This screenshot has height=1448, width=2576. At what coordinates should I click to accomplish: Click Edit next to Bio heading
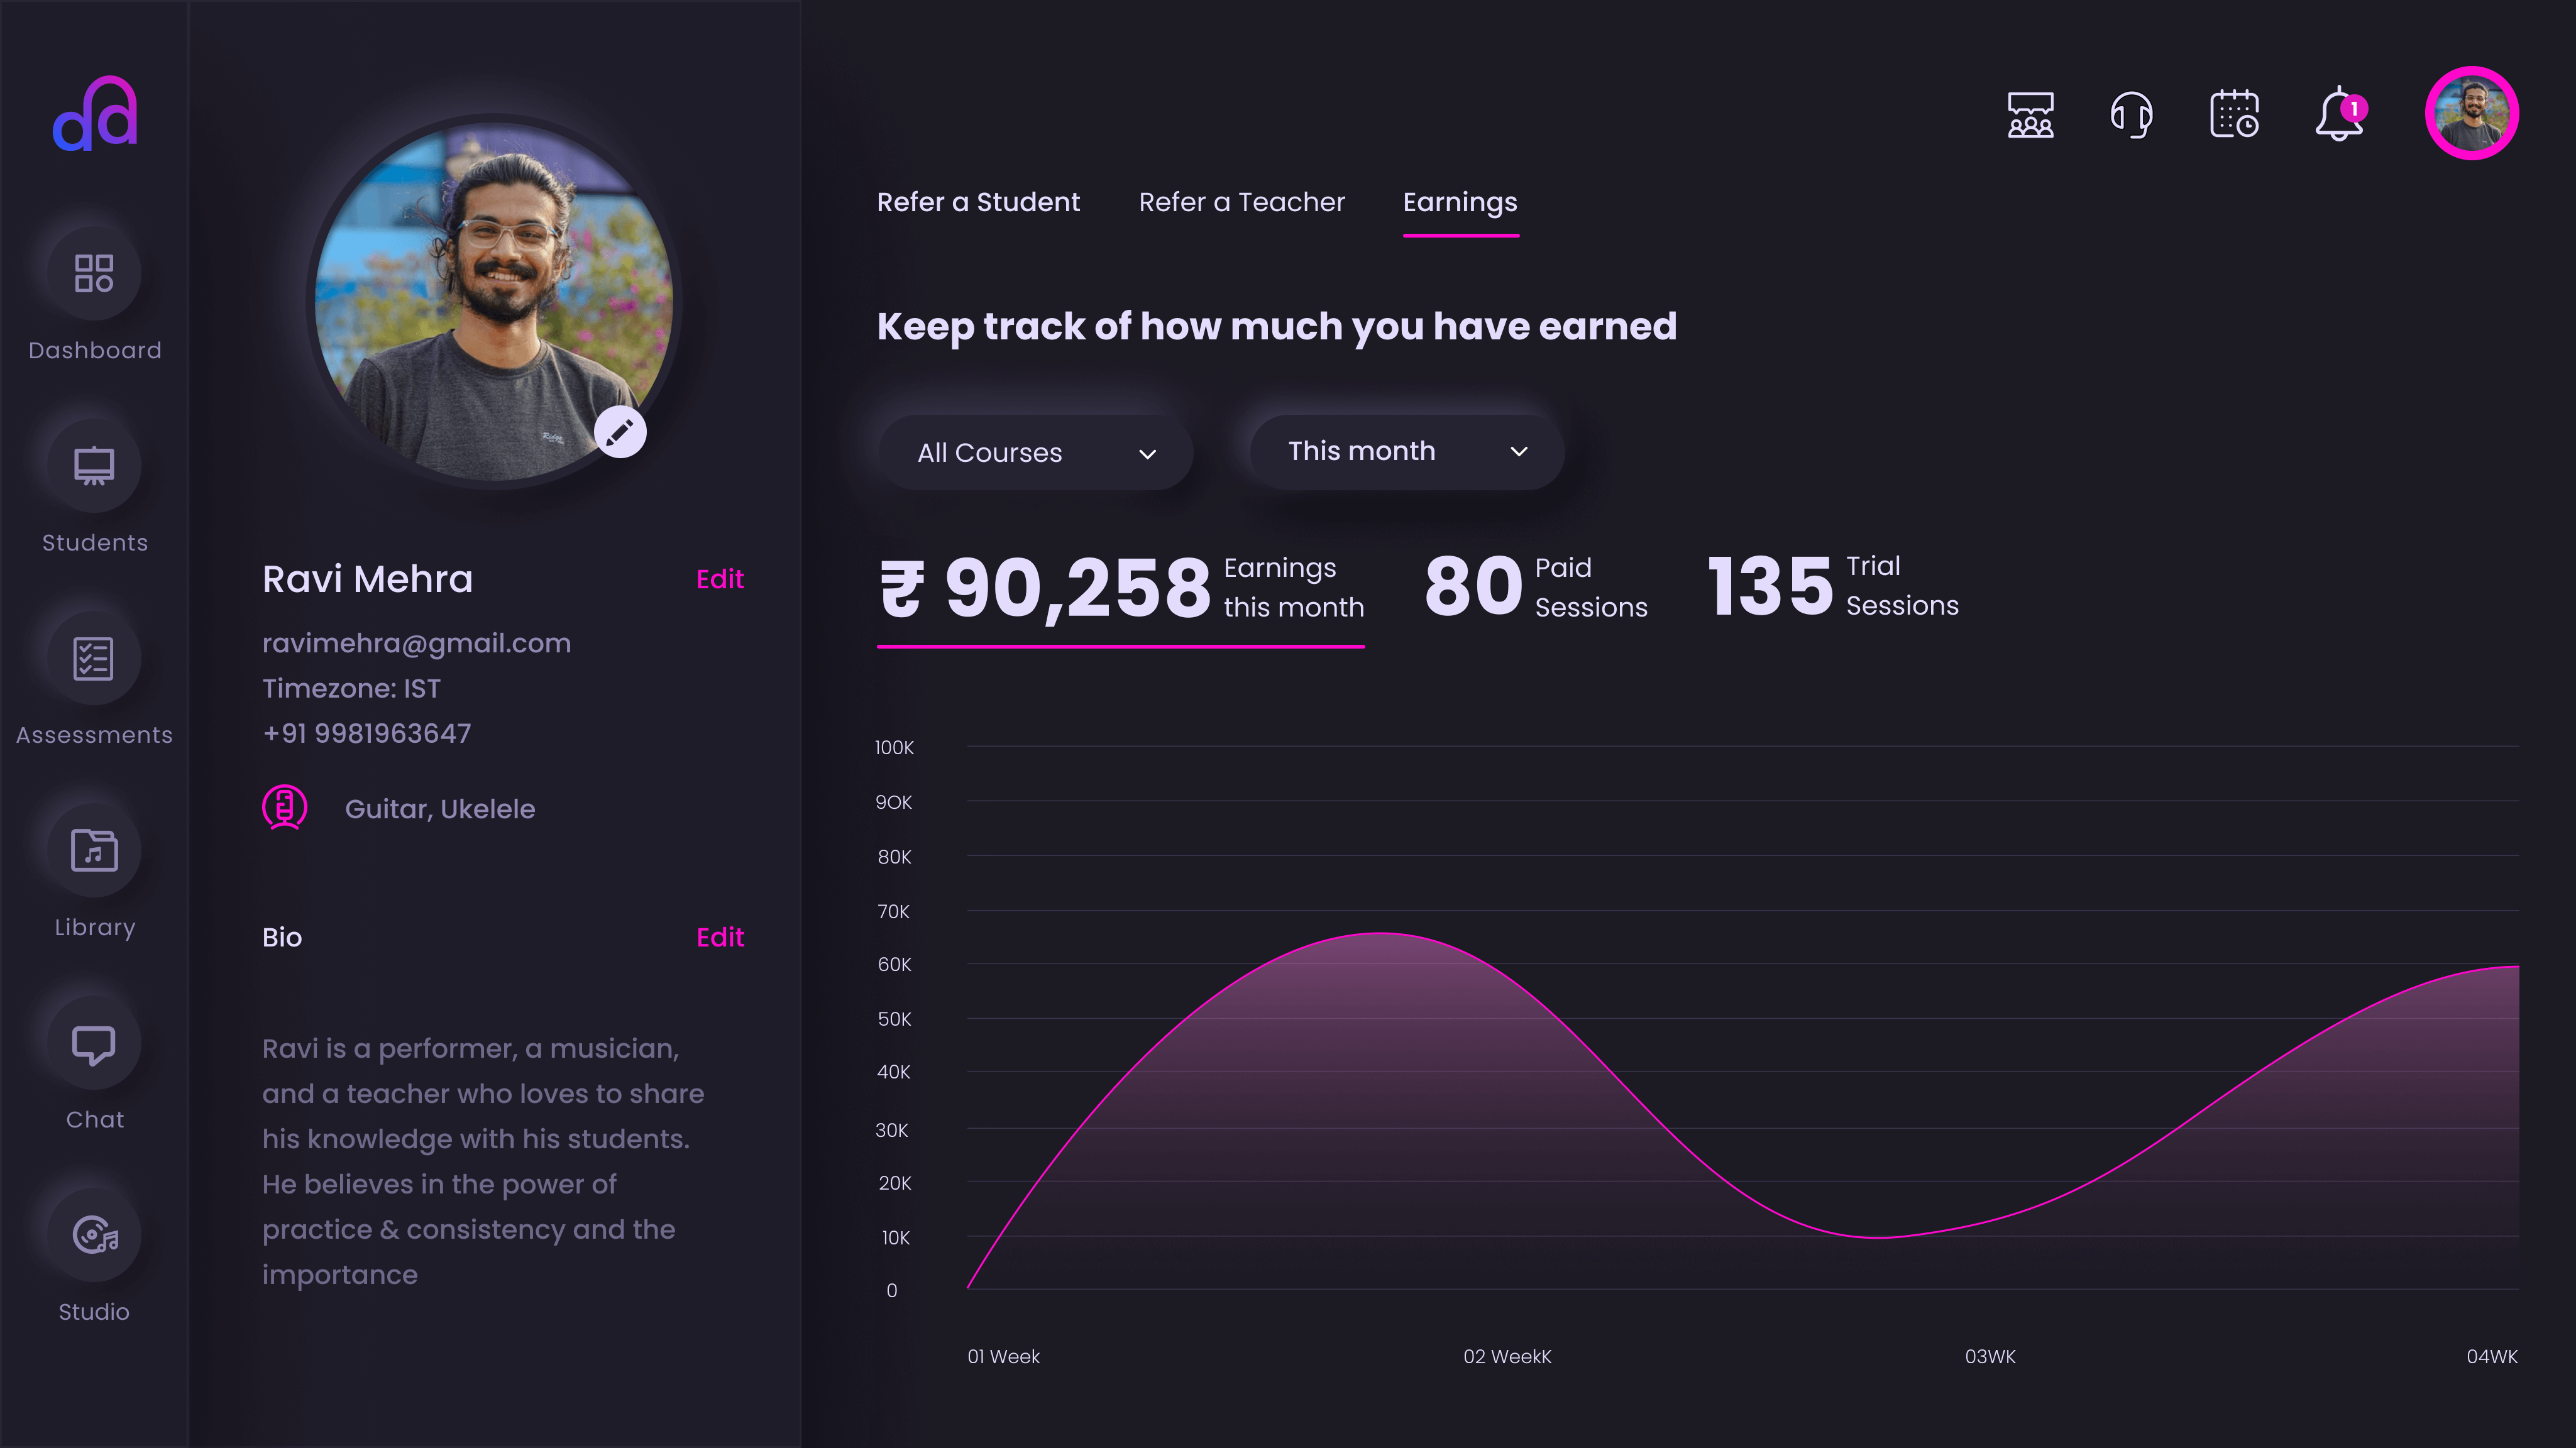click(719, 937)
